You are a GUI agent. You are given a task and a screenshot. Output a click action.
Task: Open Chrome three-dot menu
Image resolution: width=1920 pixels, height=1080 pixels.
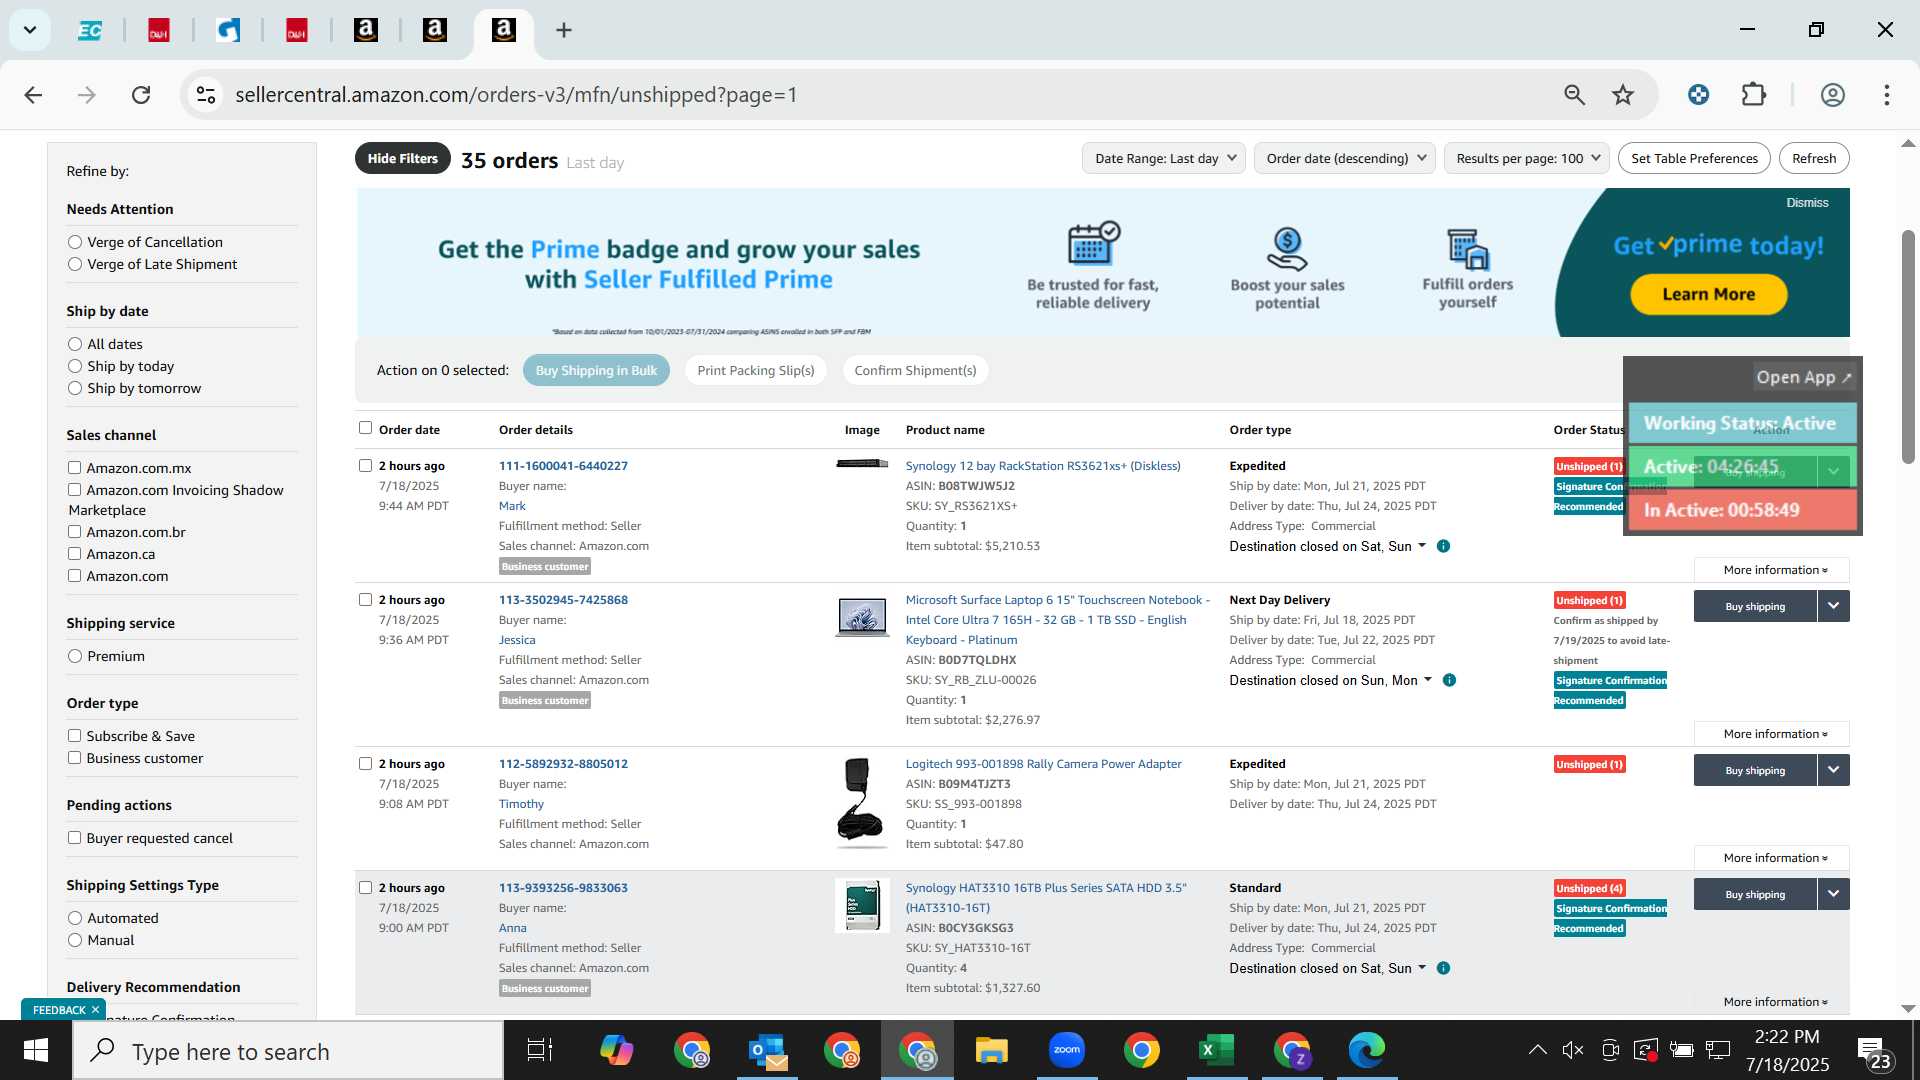point(1887,95)
